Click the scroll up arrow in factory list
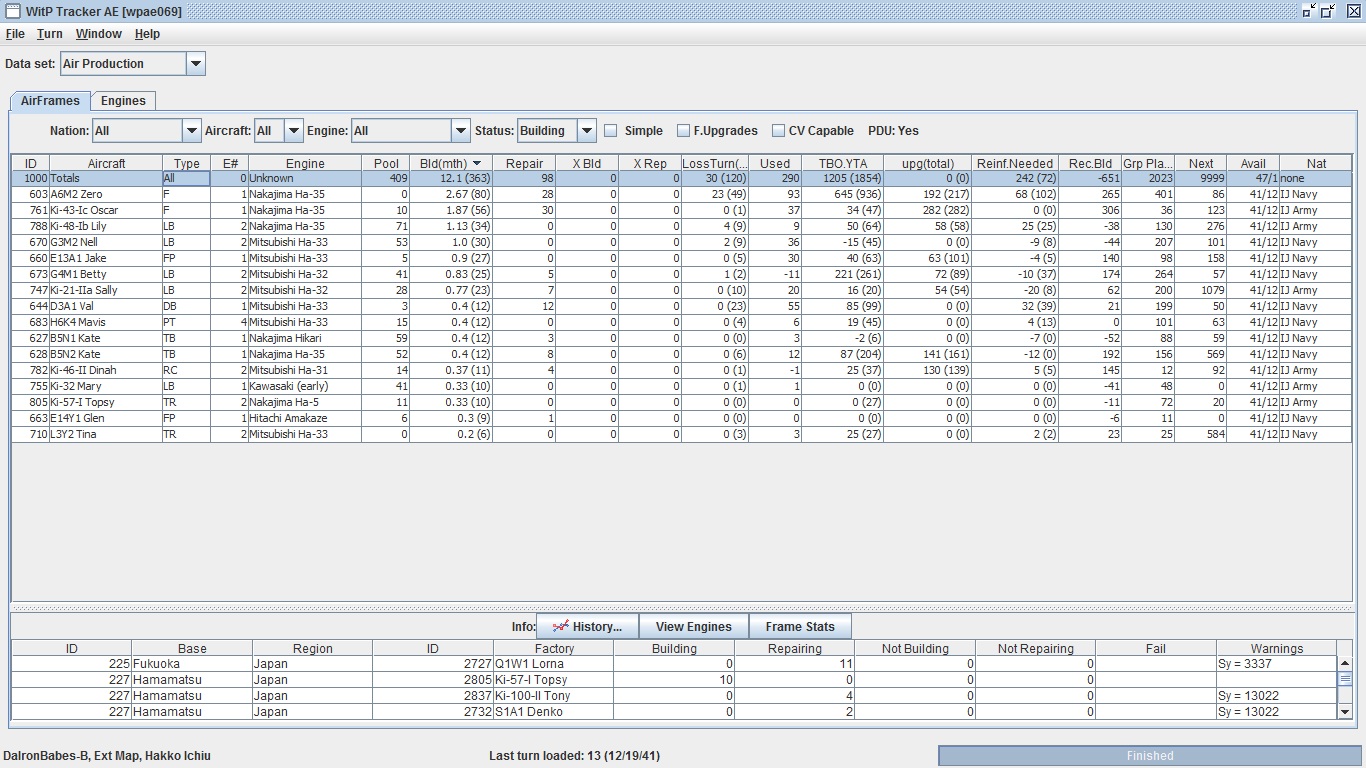This screenshot has height=768, width=1366. click(1344, 664)
